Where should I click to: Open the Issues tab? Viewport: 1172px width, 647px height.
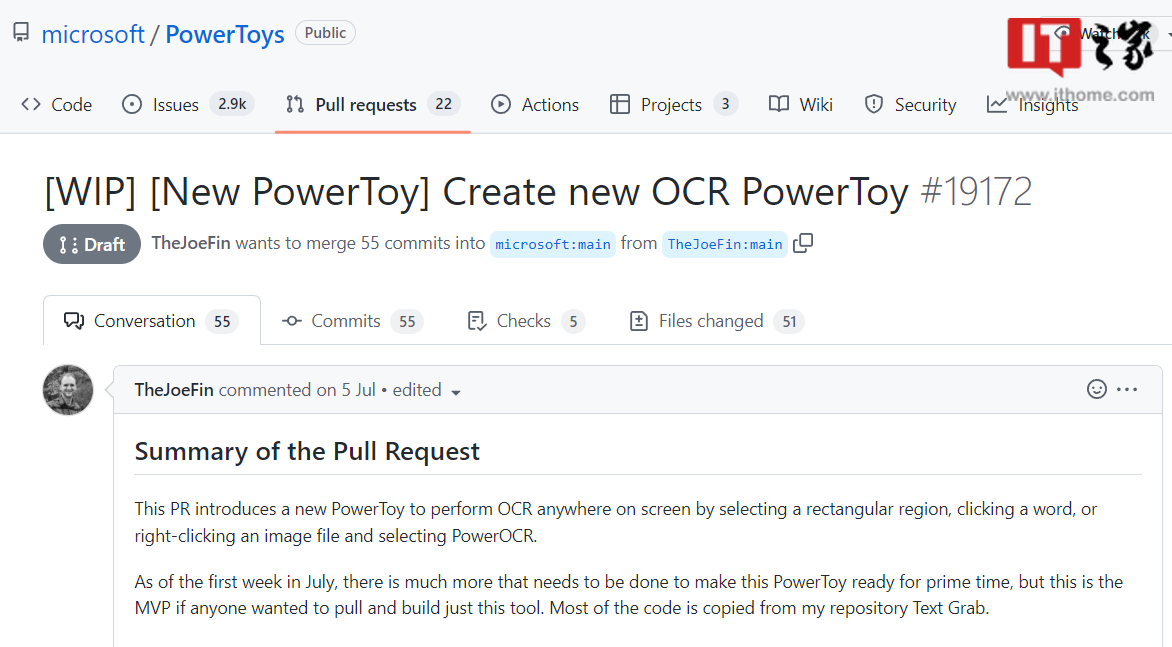tap(188, 105)
